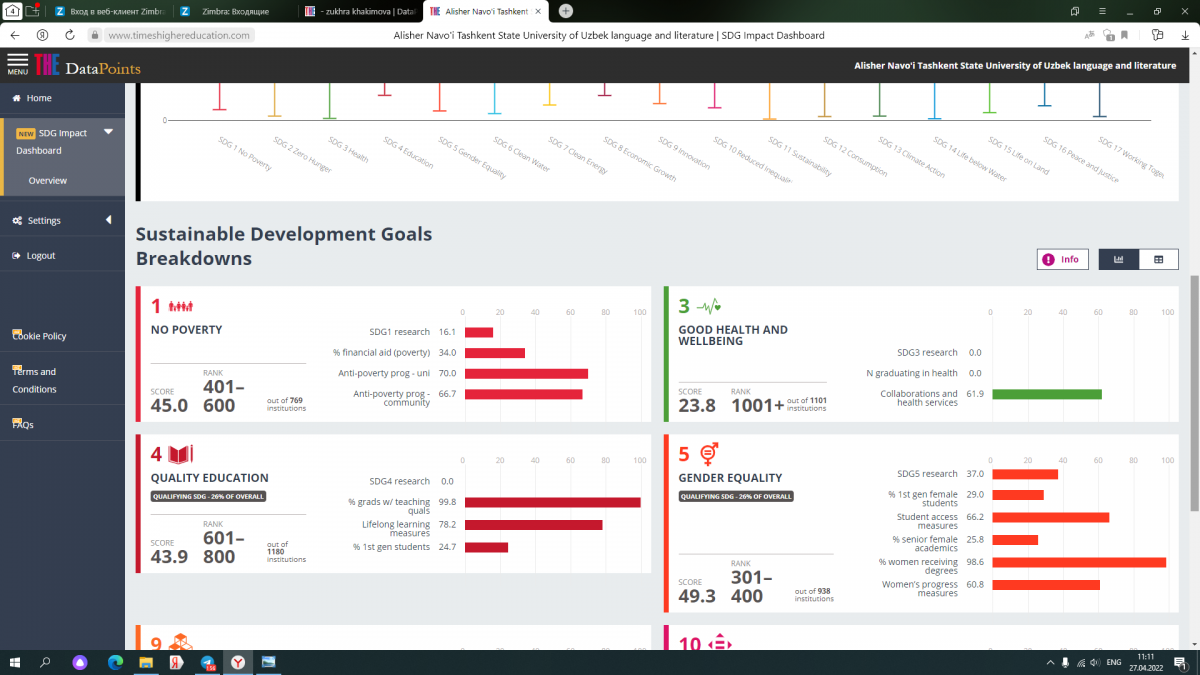Image resolution: width=1200 pixels, height=675 pixels.
Task: Click the SDG 3 heartbeat icon
Action: point(709,306)
